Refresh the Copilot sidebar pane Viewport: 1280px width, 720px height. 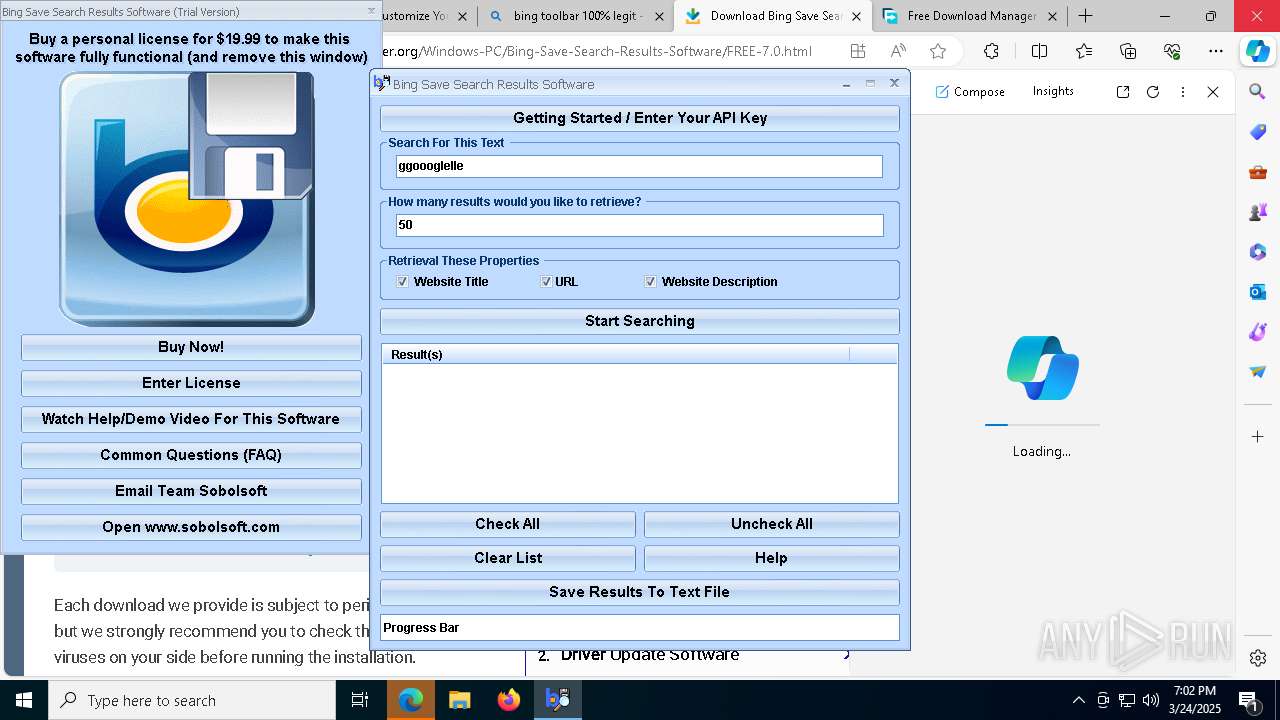(x=1153, y=91)
